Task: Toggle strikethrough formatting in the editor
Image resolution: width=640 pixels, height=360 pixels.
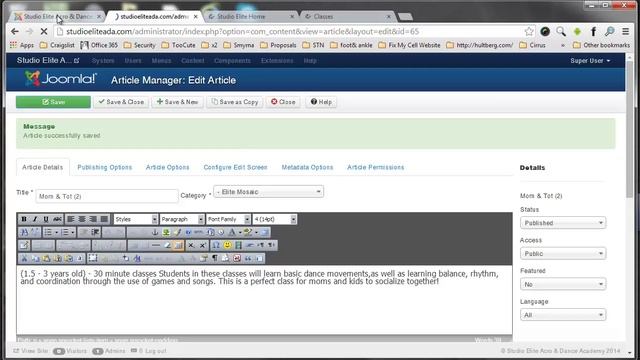Action: coord(57,219)
